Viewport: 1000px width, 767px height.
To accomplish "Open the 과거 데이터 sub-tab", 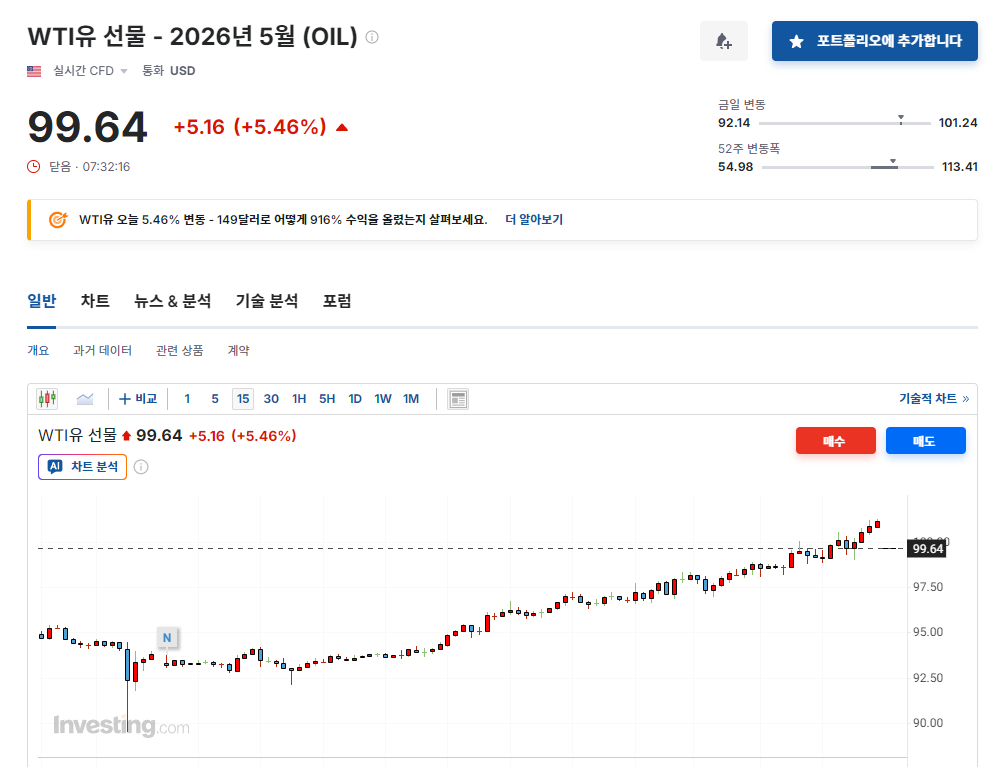I will [x=102, y=351].
